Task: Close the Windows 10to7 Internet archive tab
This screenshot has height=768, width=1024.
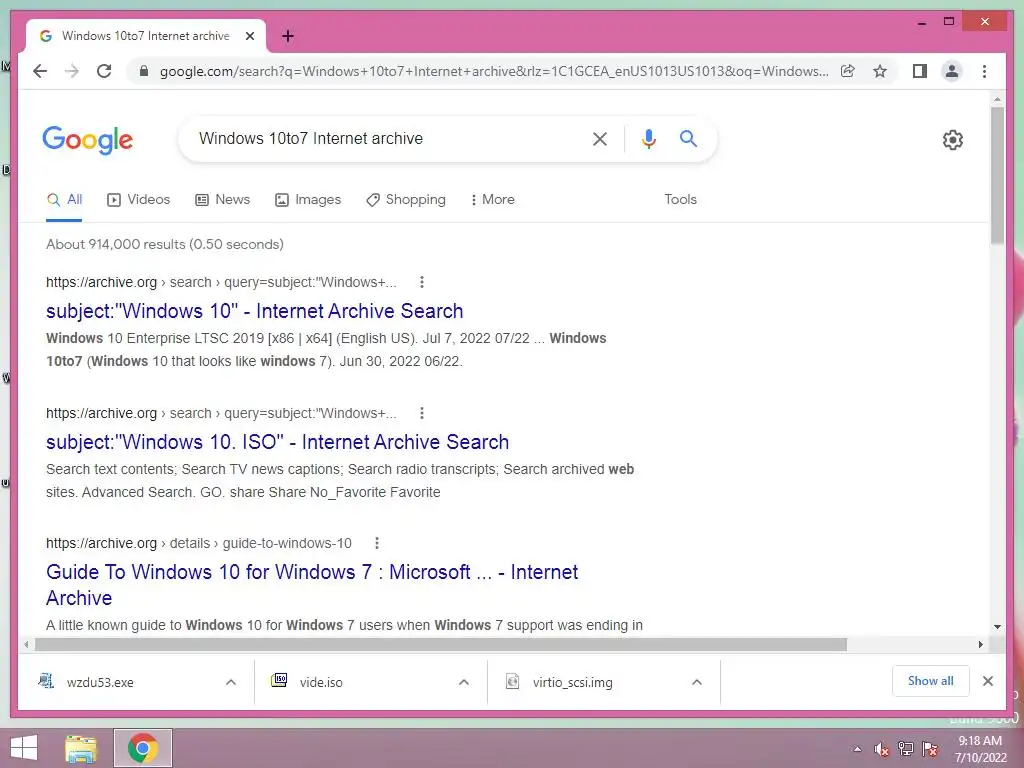Action: [x=249, y=36]
